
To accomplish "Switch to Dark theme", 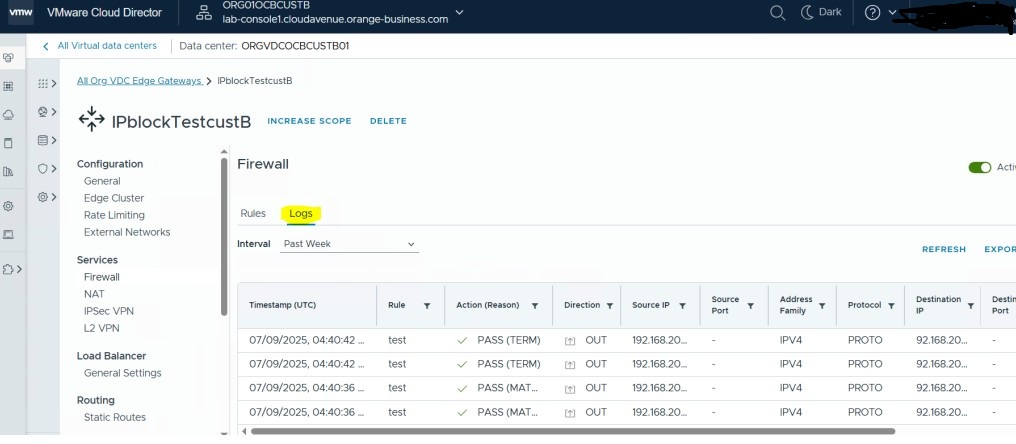I will point(822,13).
